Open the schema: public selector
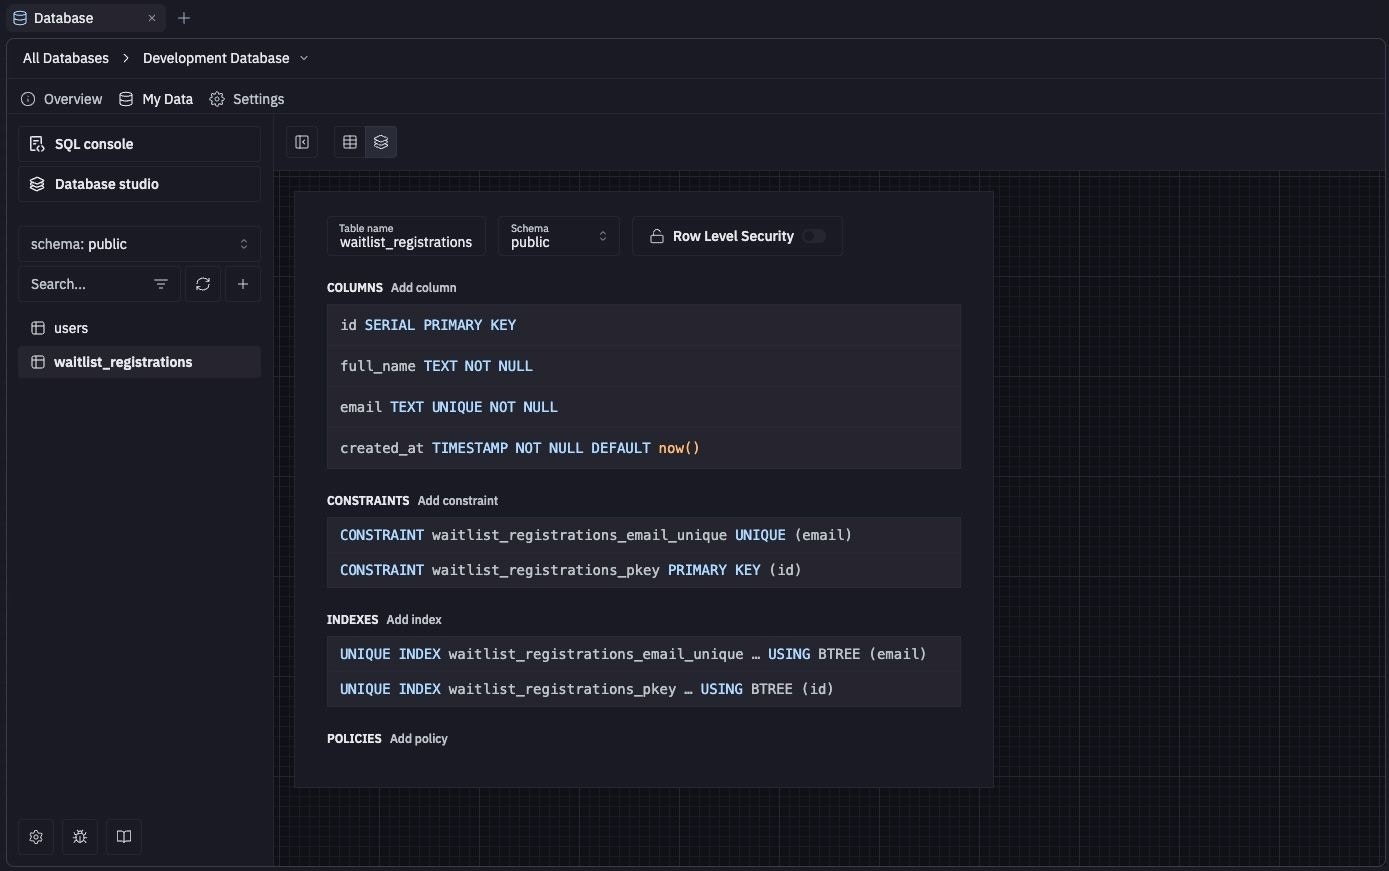 pyautogui.click(x=139, y=243)
